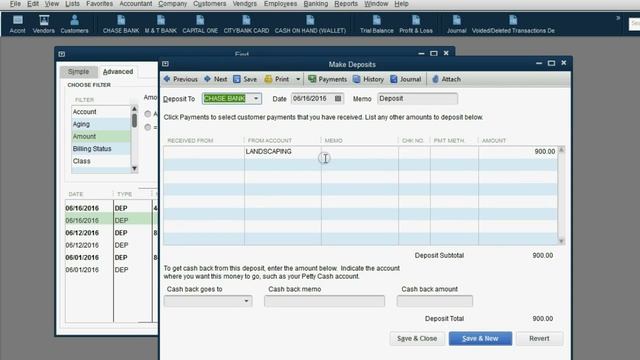Go to Next deposit
This screenshot has height=360, width=640.
pos(216,79)
